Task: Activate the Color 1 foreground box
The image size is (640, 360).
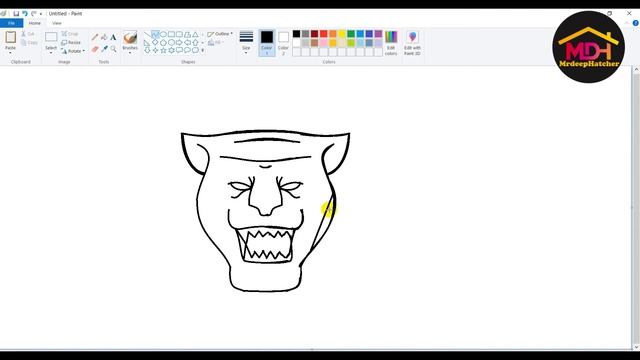Action: [267, 43]
